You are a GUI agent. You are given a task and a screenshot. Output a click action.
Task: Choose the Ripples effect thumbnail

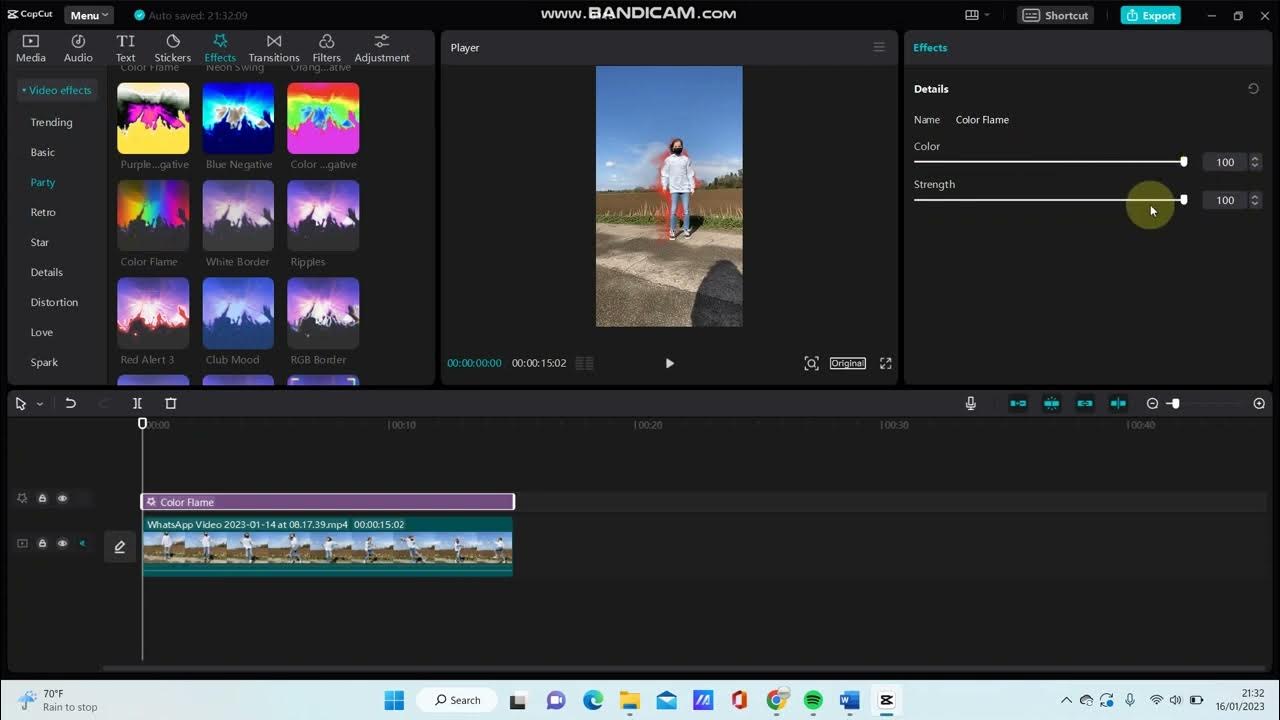[323, 216]
